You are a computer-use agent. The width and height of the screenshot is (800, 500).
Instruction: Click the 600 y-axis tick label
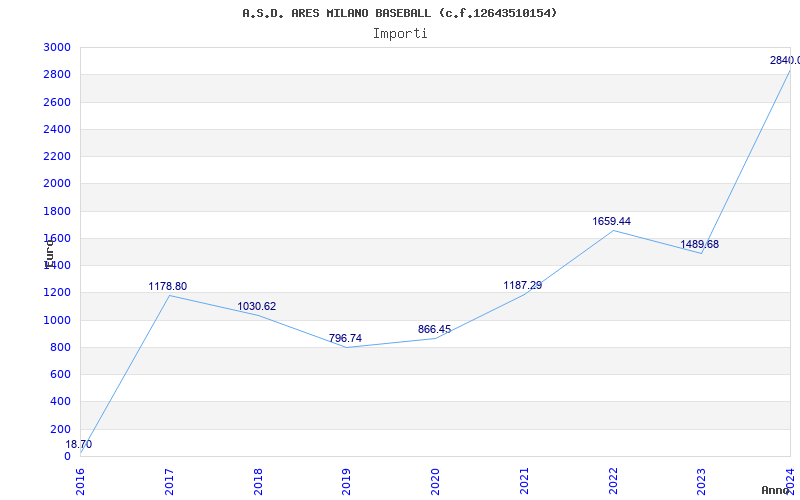(61, 374)
